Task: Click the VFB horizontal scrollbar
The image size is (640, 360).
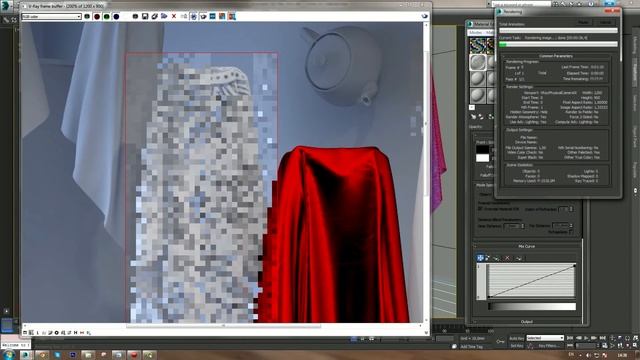Action: click(x=223, y=326)
